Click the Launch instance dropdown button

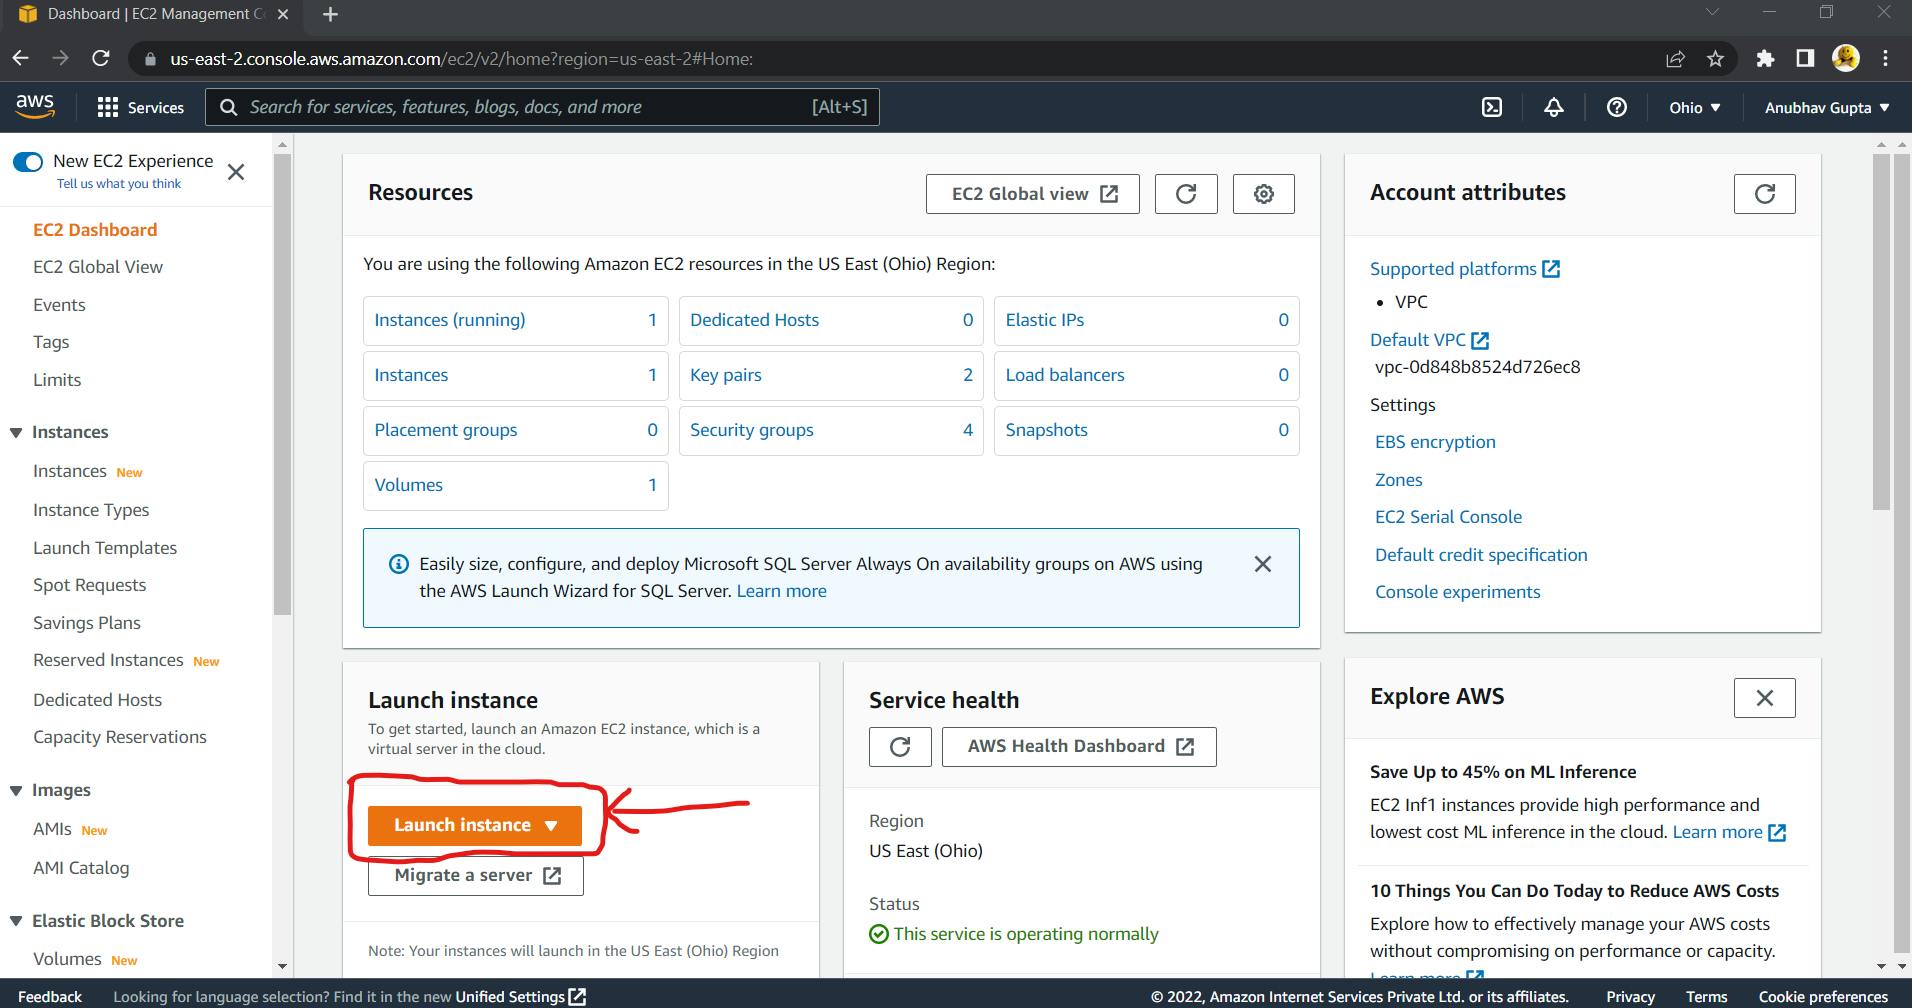[475, 826]
